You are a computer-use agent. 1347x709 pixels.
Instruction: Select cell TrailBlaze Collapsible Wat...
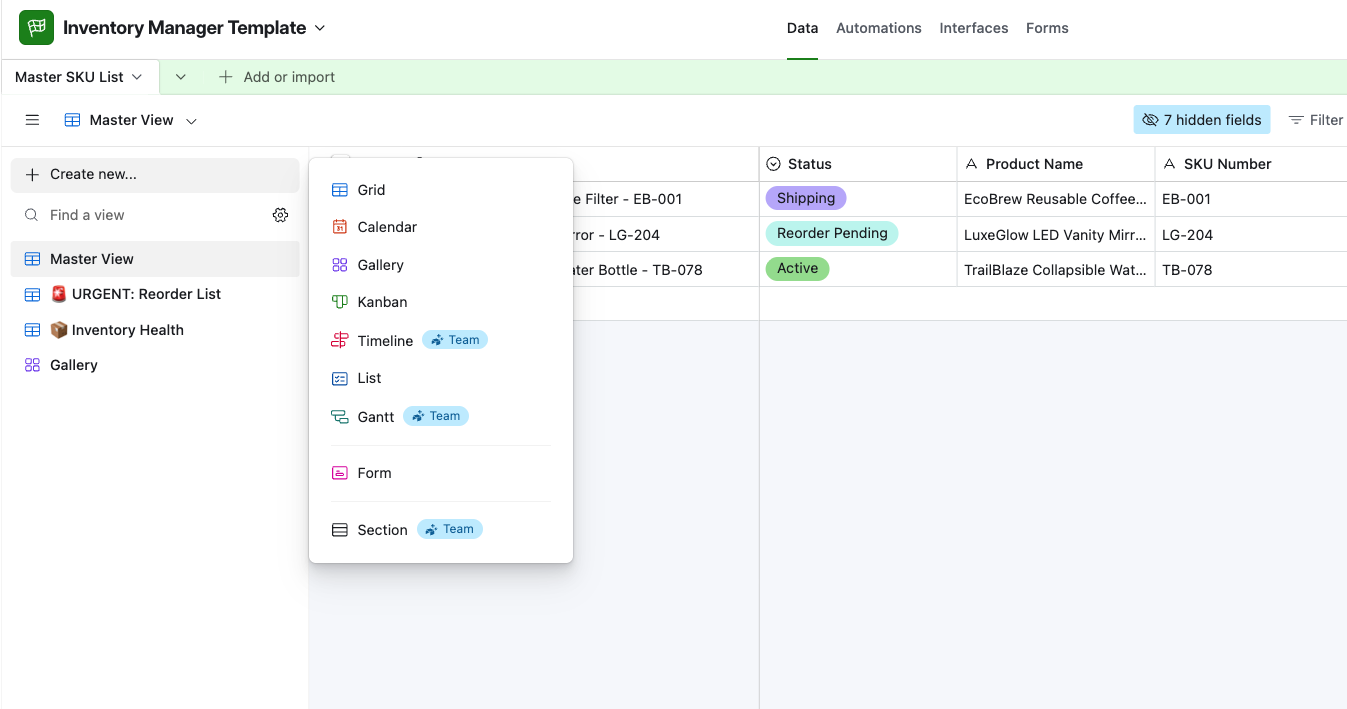[1056, 270]
